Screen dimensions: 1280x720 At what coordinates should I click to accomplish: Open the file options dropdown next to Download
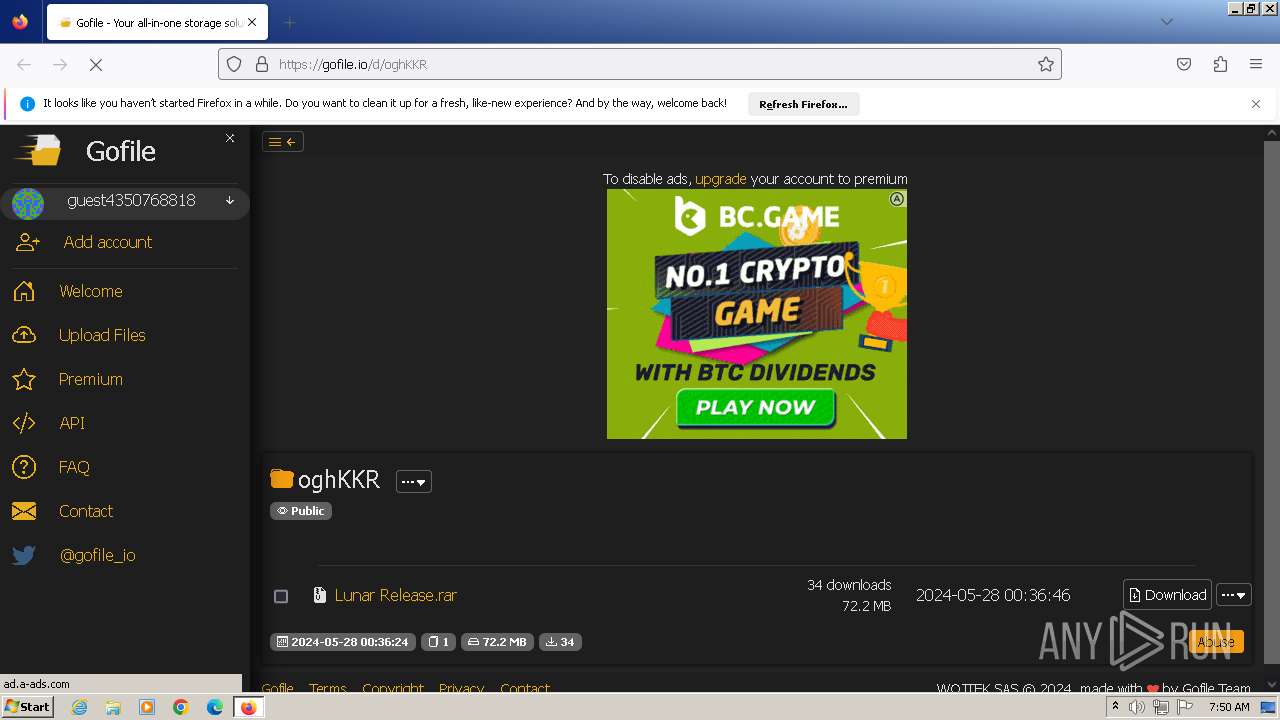coord(1234,595)
